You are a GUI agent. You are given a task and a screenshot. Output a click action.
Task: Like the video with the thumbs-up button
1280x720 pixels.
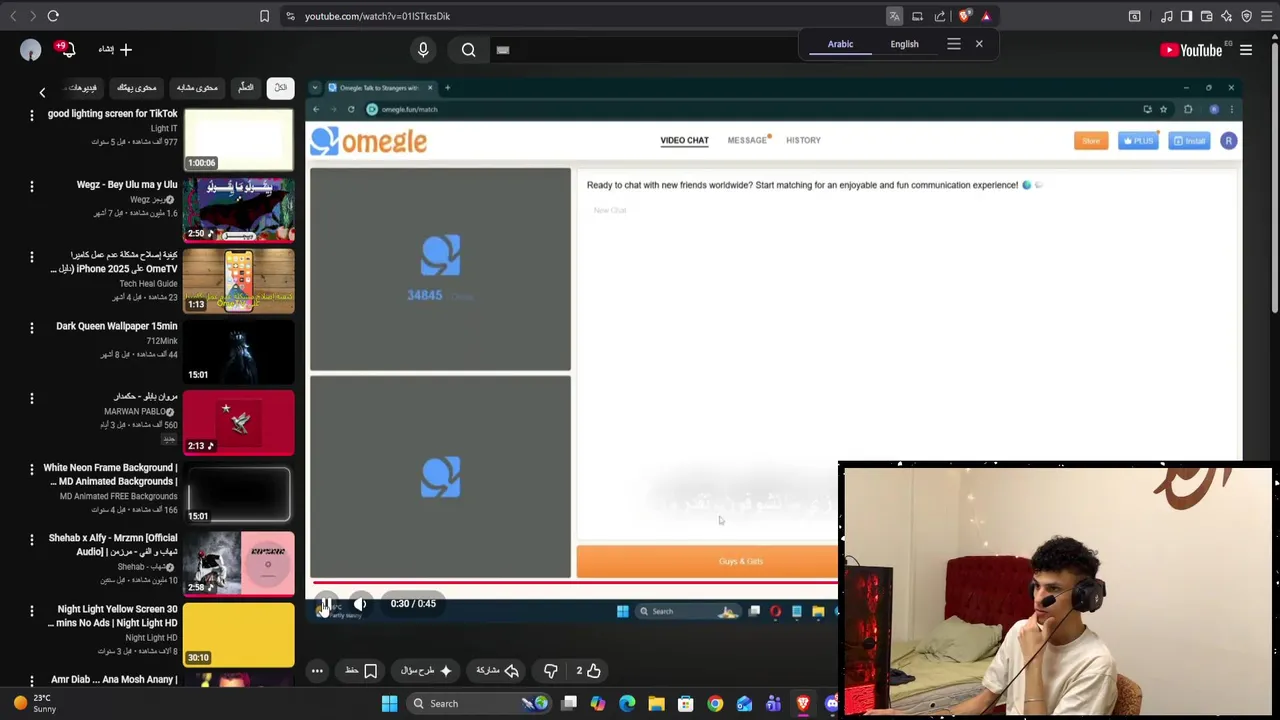(587, 671)
